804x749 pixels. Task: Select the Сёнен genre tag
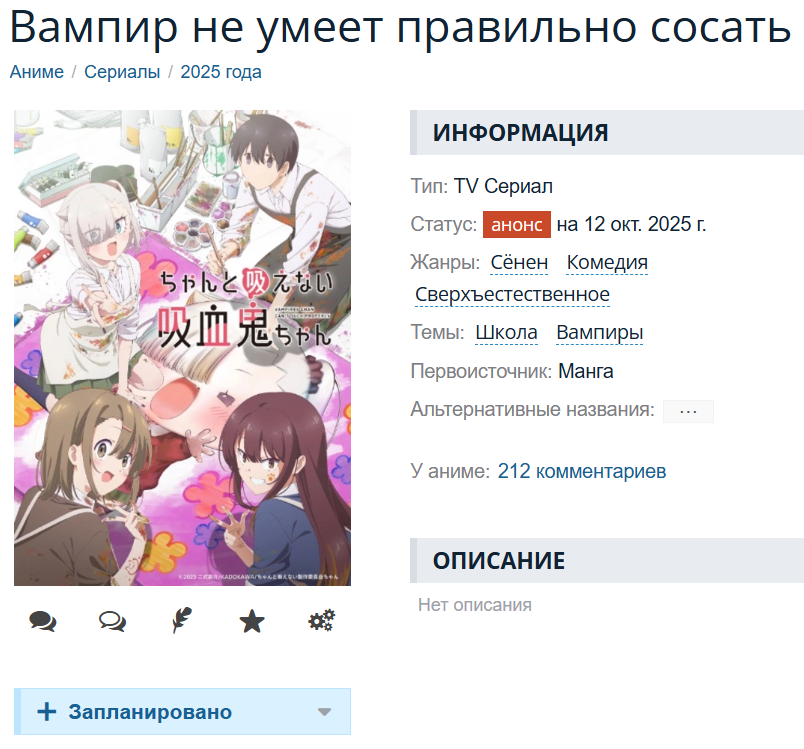pyautogui.click(x=519, y=262)
